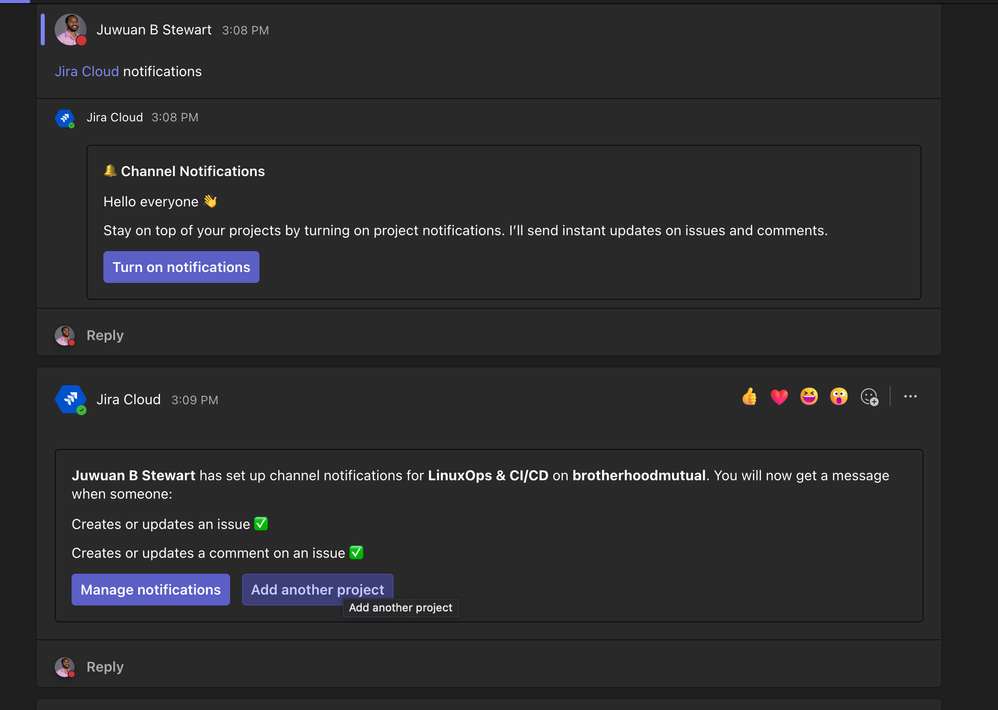Screen dimensions: 998x710
Task: Reply under the Channel Notifications thread
Action: point(105,335)
